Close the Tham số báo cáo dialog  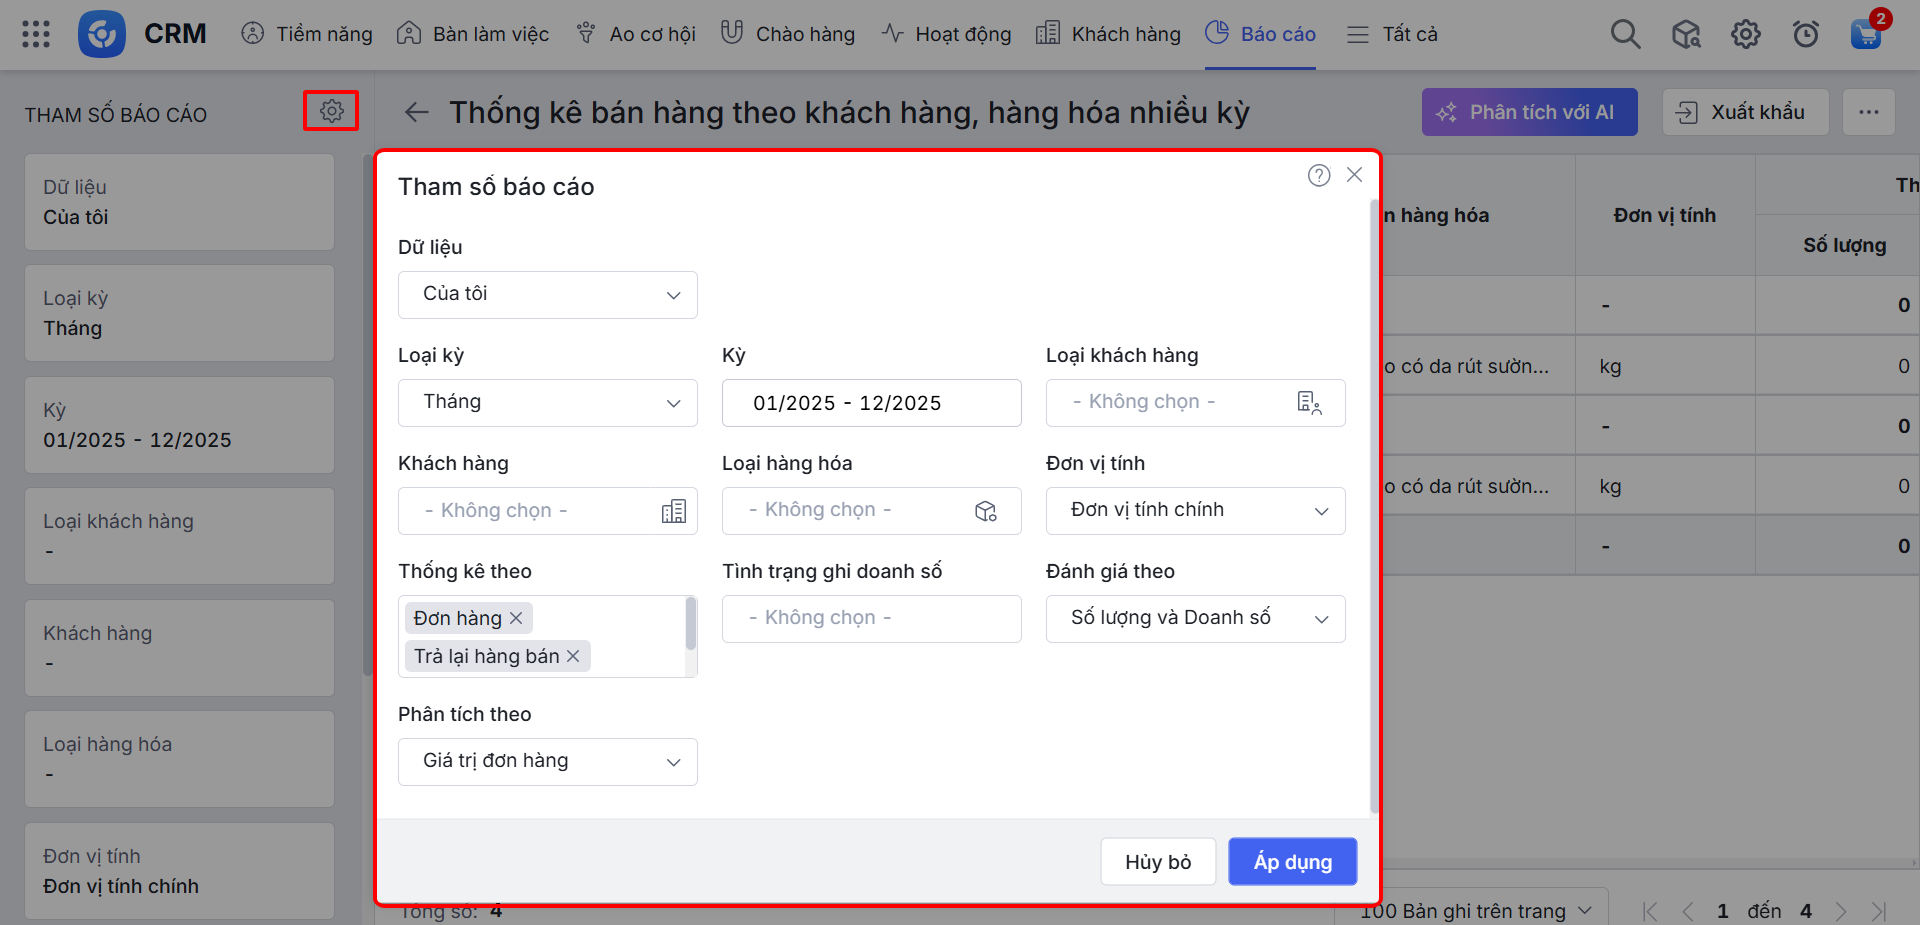click(1354, 175)
